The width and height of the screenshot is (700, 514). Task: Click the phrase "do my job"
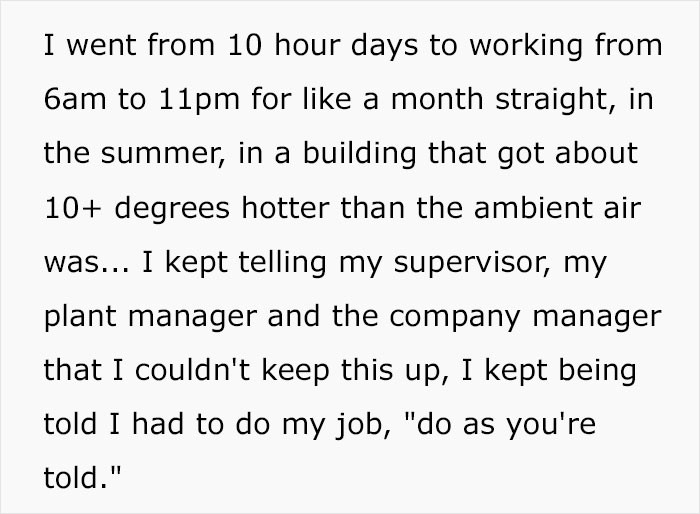(309, 426)
